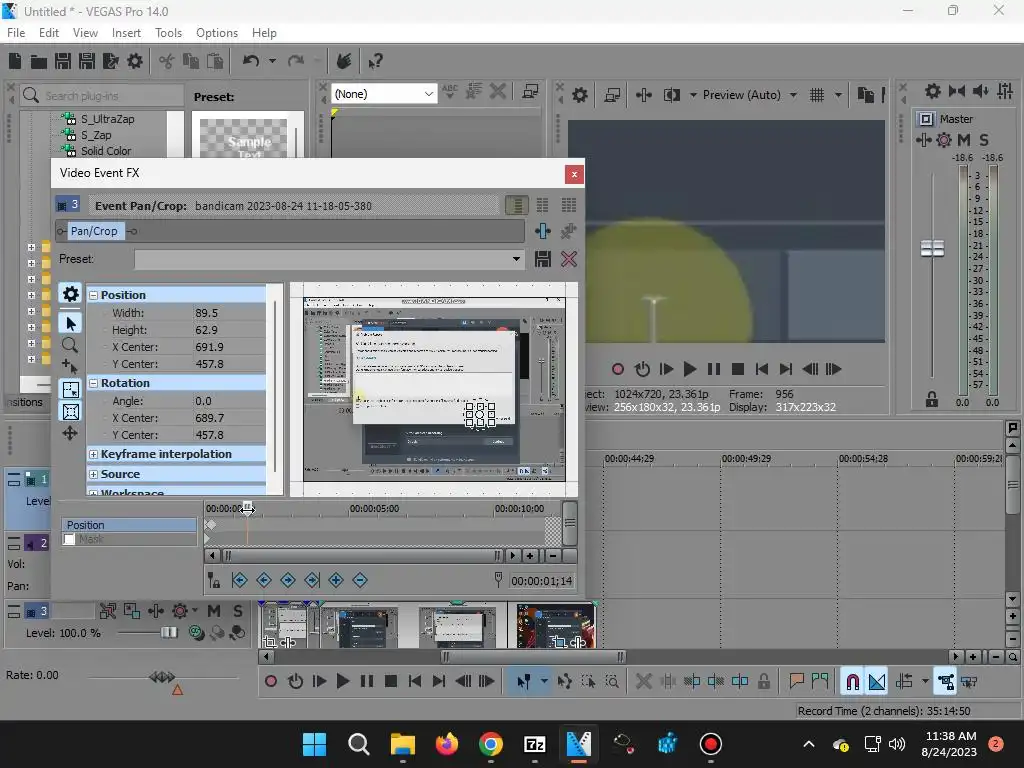This screenshot has height=768, width=1024.
Task: Collapse the Position section
Action: pos(93,295)
